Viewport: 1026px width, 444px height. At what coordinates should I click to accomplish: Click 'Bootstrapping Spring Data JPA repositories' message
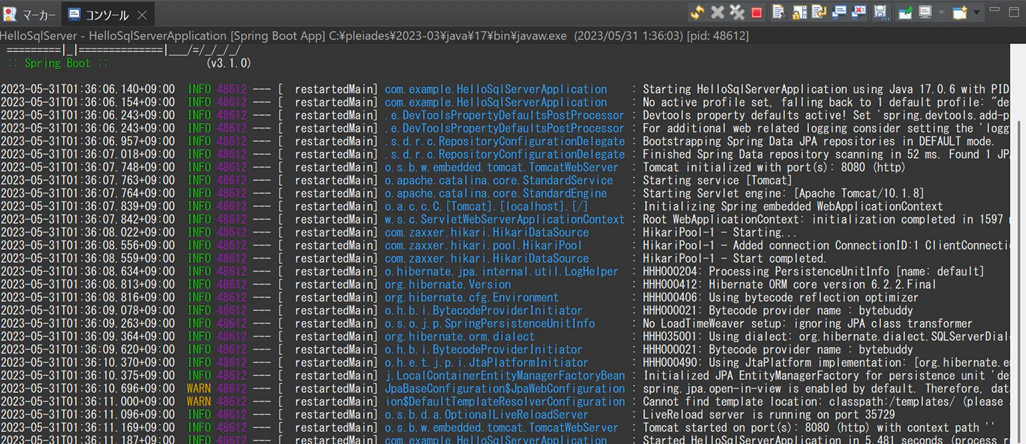(819, 141)
